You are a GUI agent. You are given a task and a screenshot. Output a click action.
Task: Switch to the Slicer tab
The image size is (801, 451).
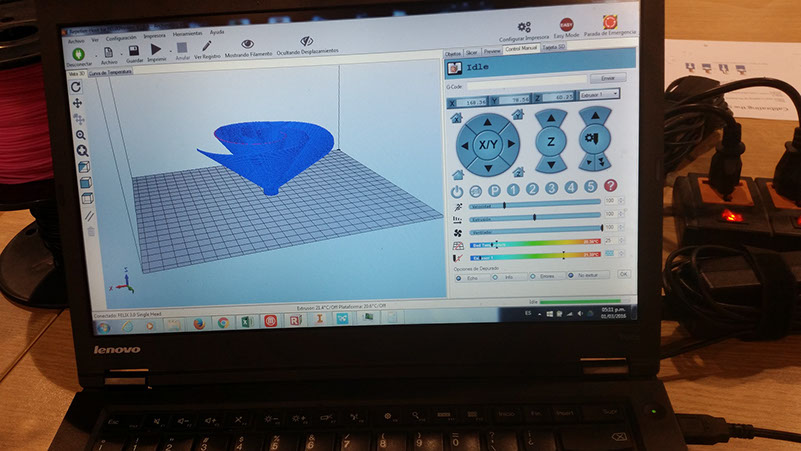click(472, 53)
